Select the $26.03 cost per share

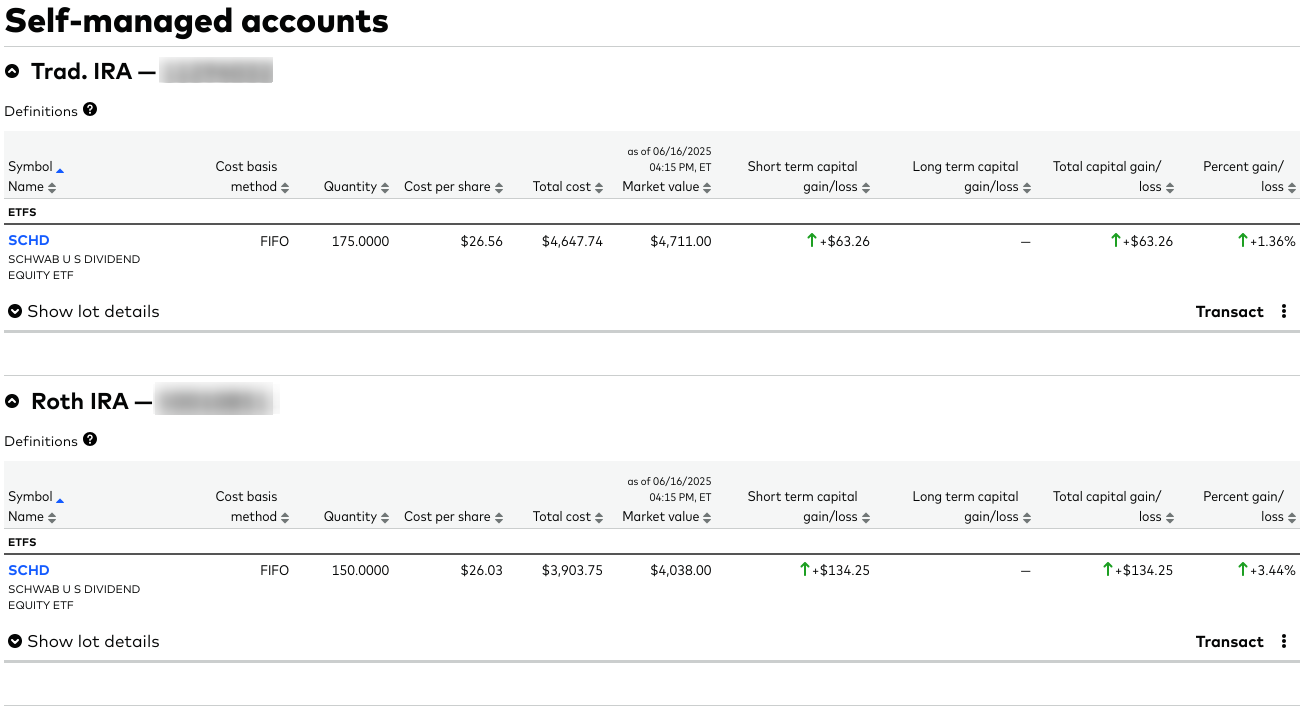coord(482,571)
